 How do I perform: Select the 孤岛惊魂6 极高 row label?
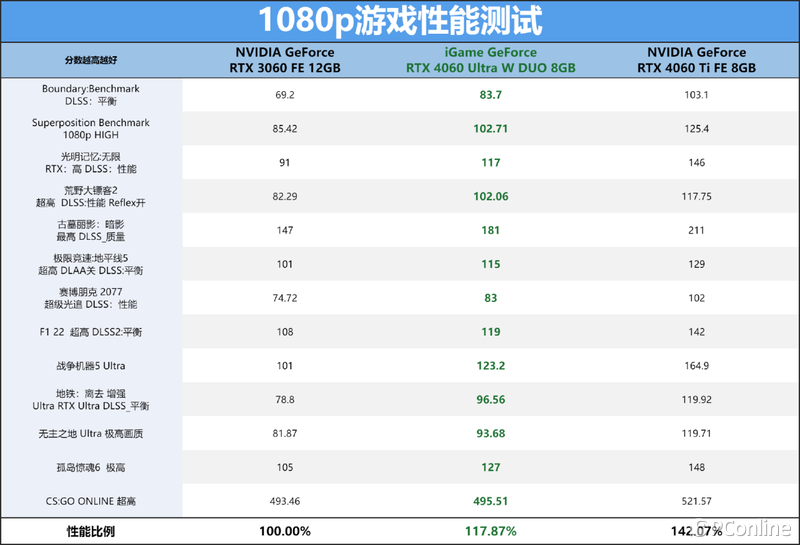[91, 467]
